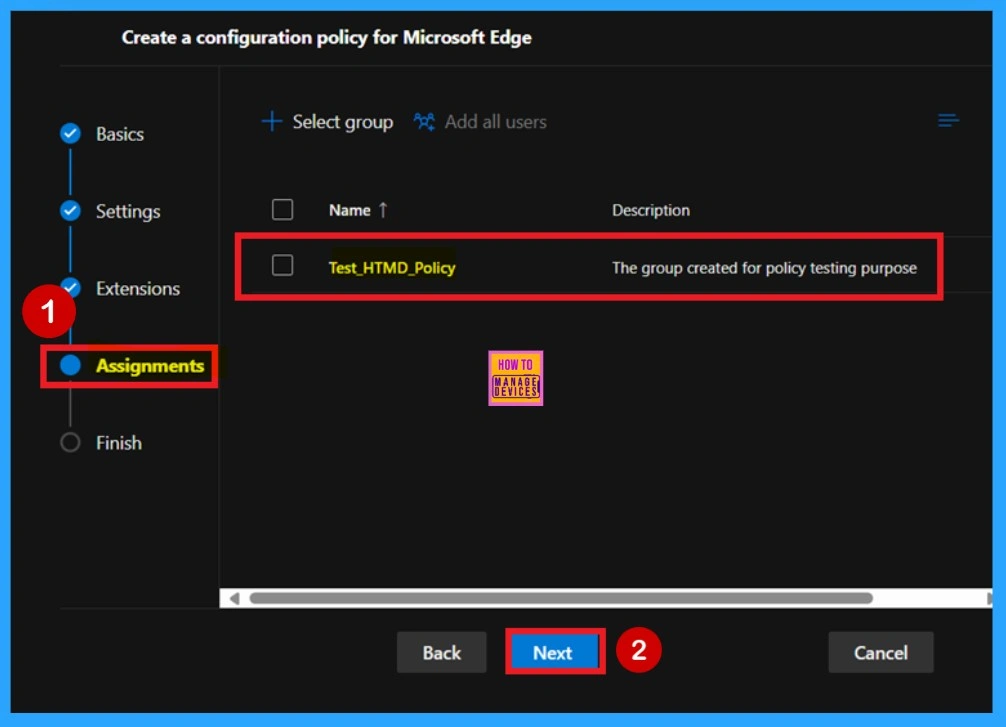This screenshot has width=1006, height=727.
Task: Open the Assignments step
Action: 150,365
